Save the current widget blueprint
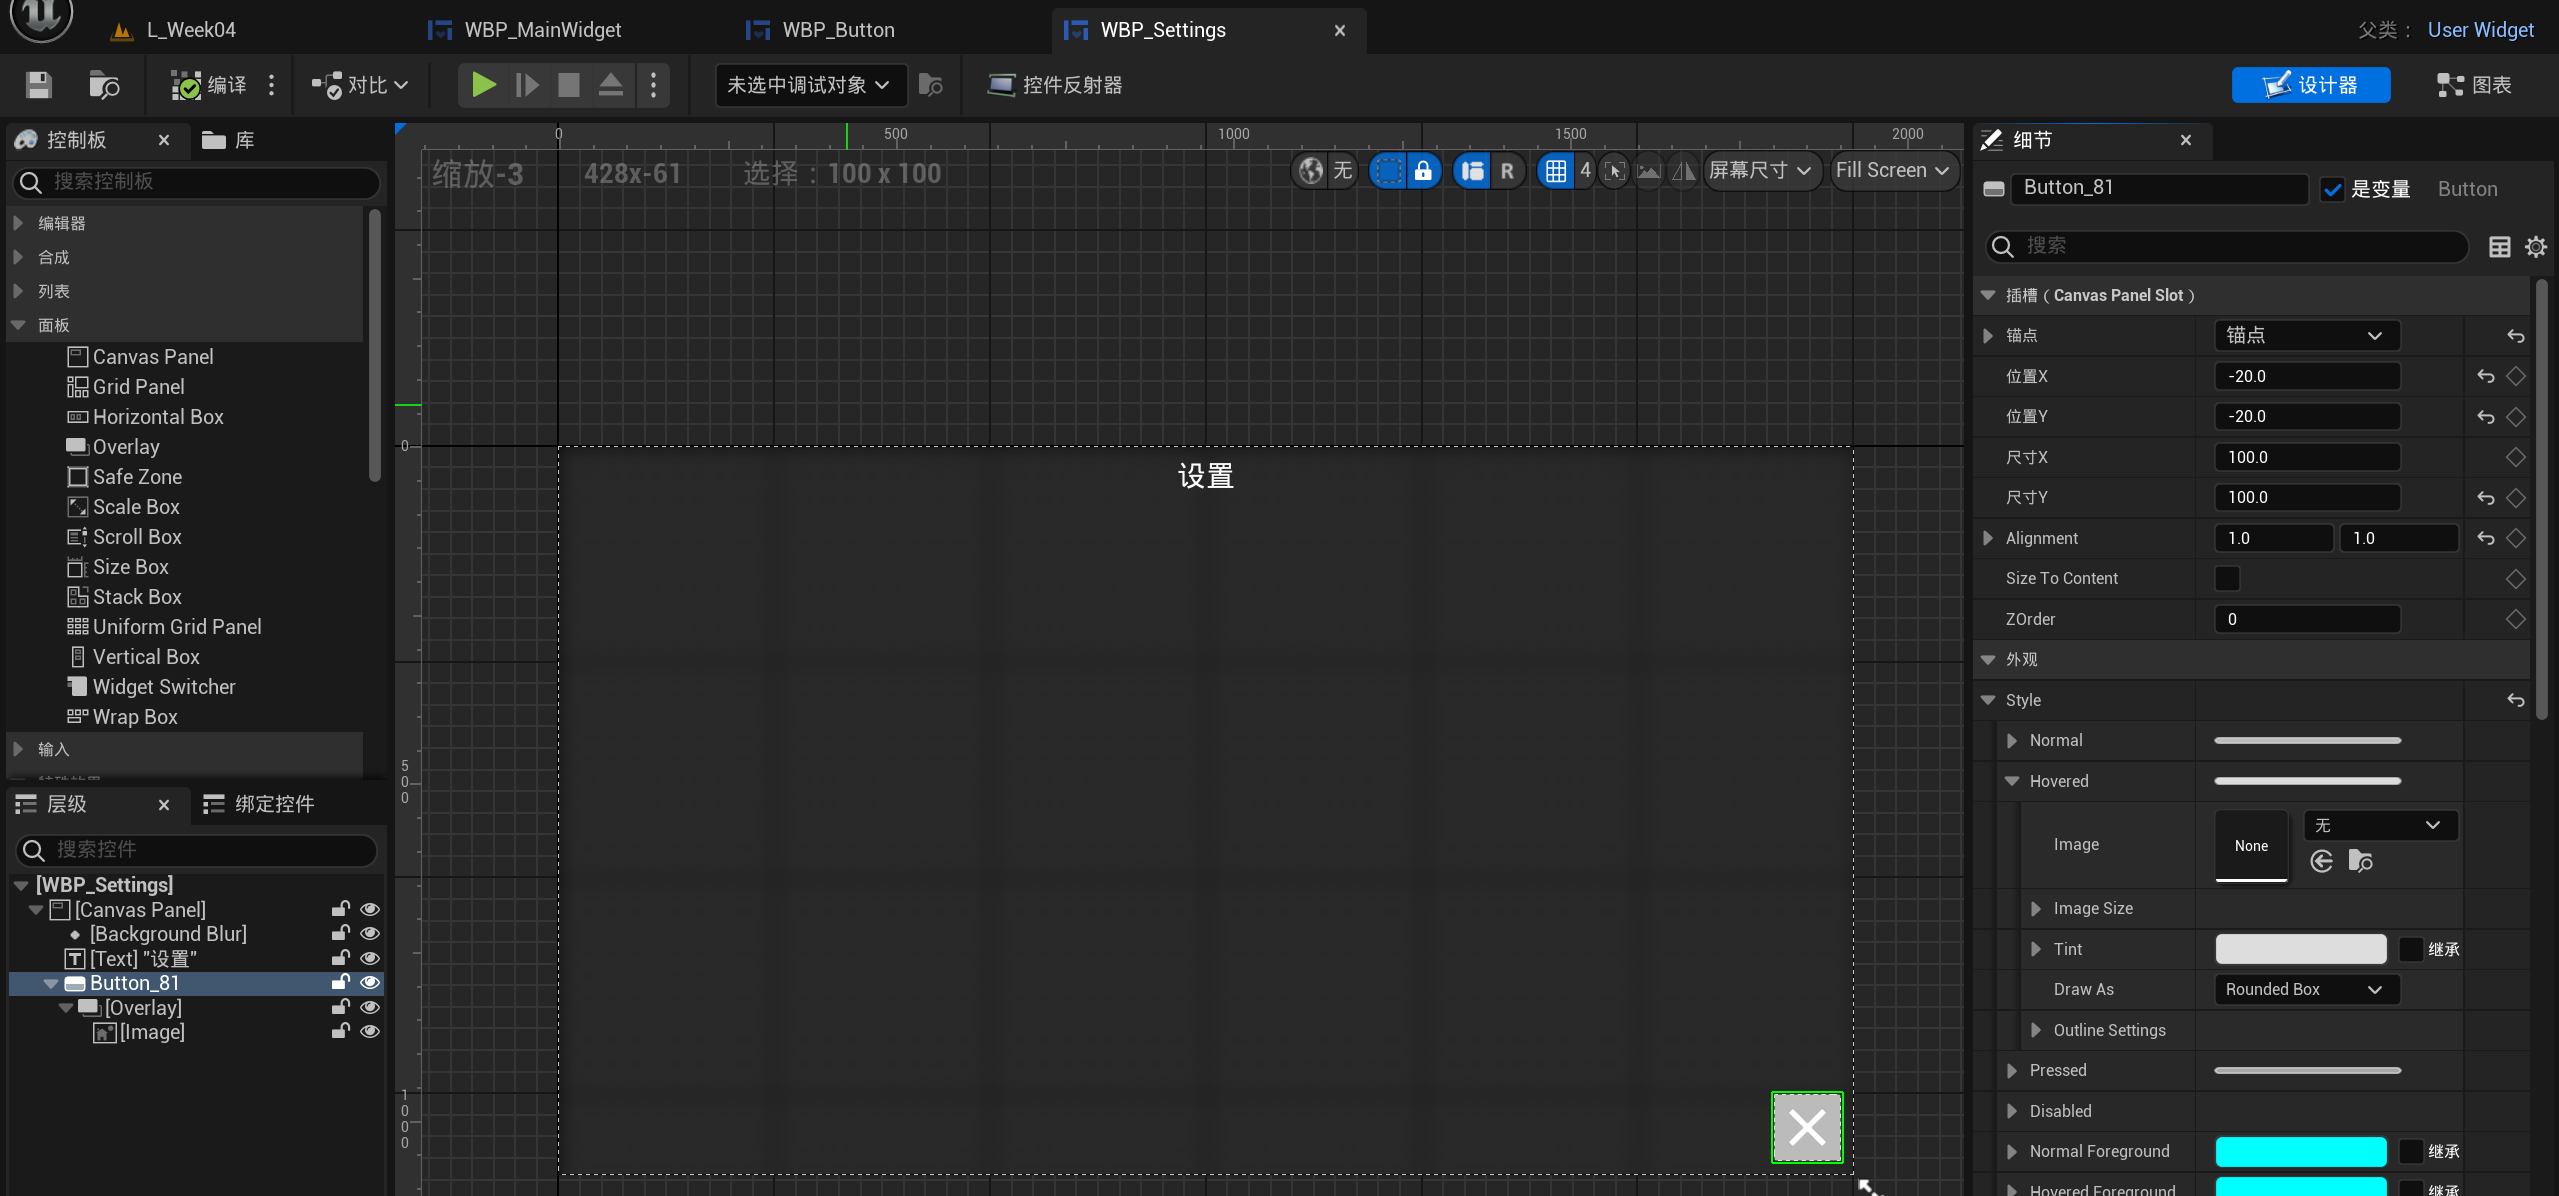 tap(38, 85)
